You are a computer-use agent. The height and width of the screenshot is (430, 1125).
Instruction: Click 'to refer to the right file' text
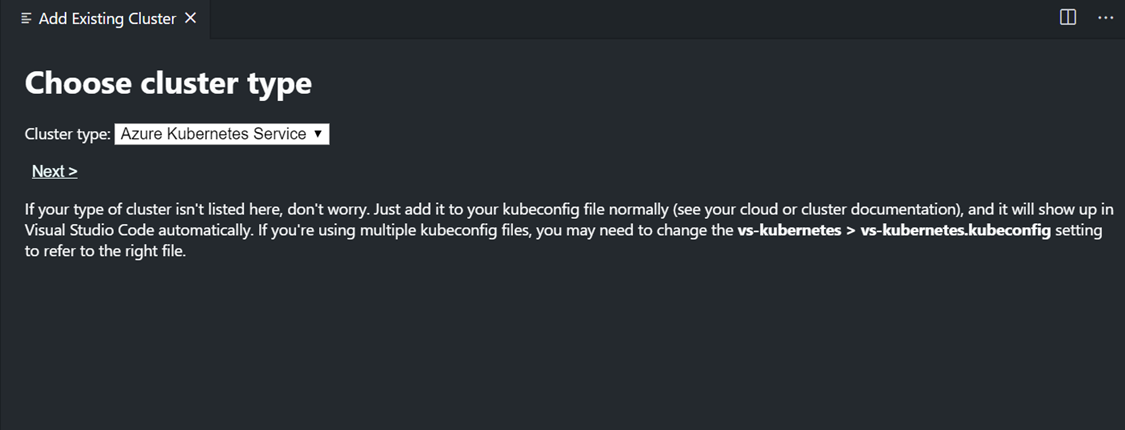pyautogui.click(x=104, y=253)
